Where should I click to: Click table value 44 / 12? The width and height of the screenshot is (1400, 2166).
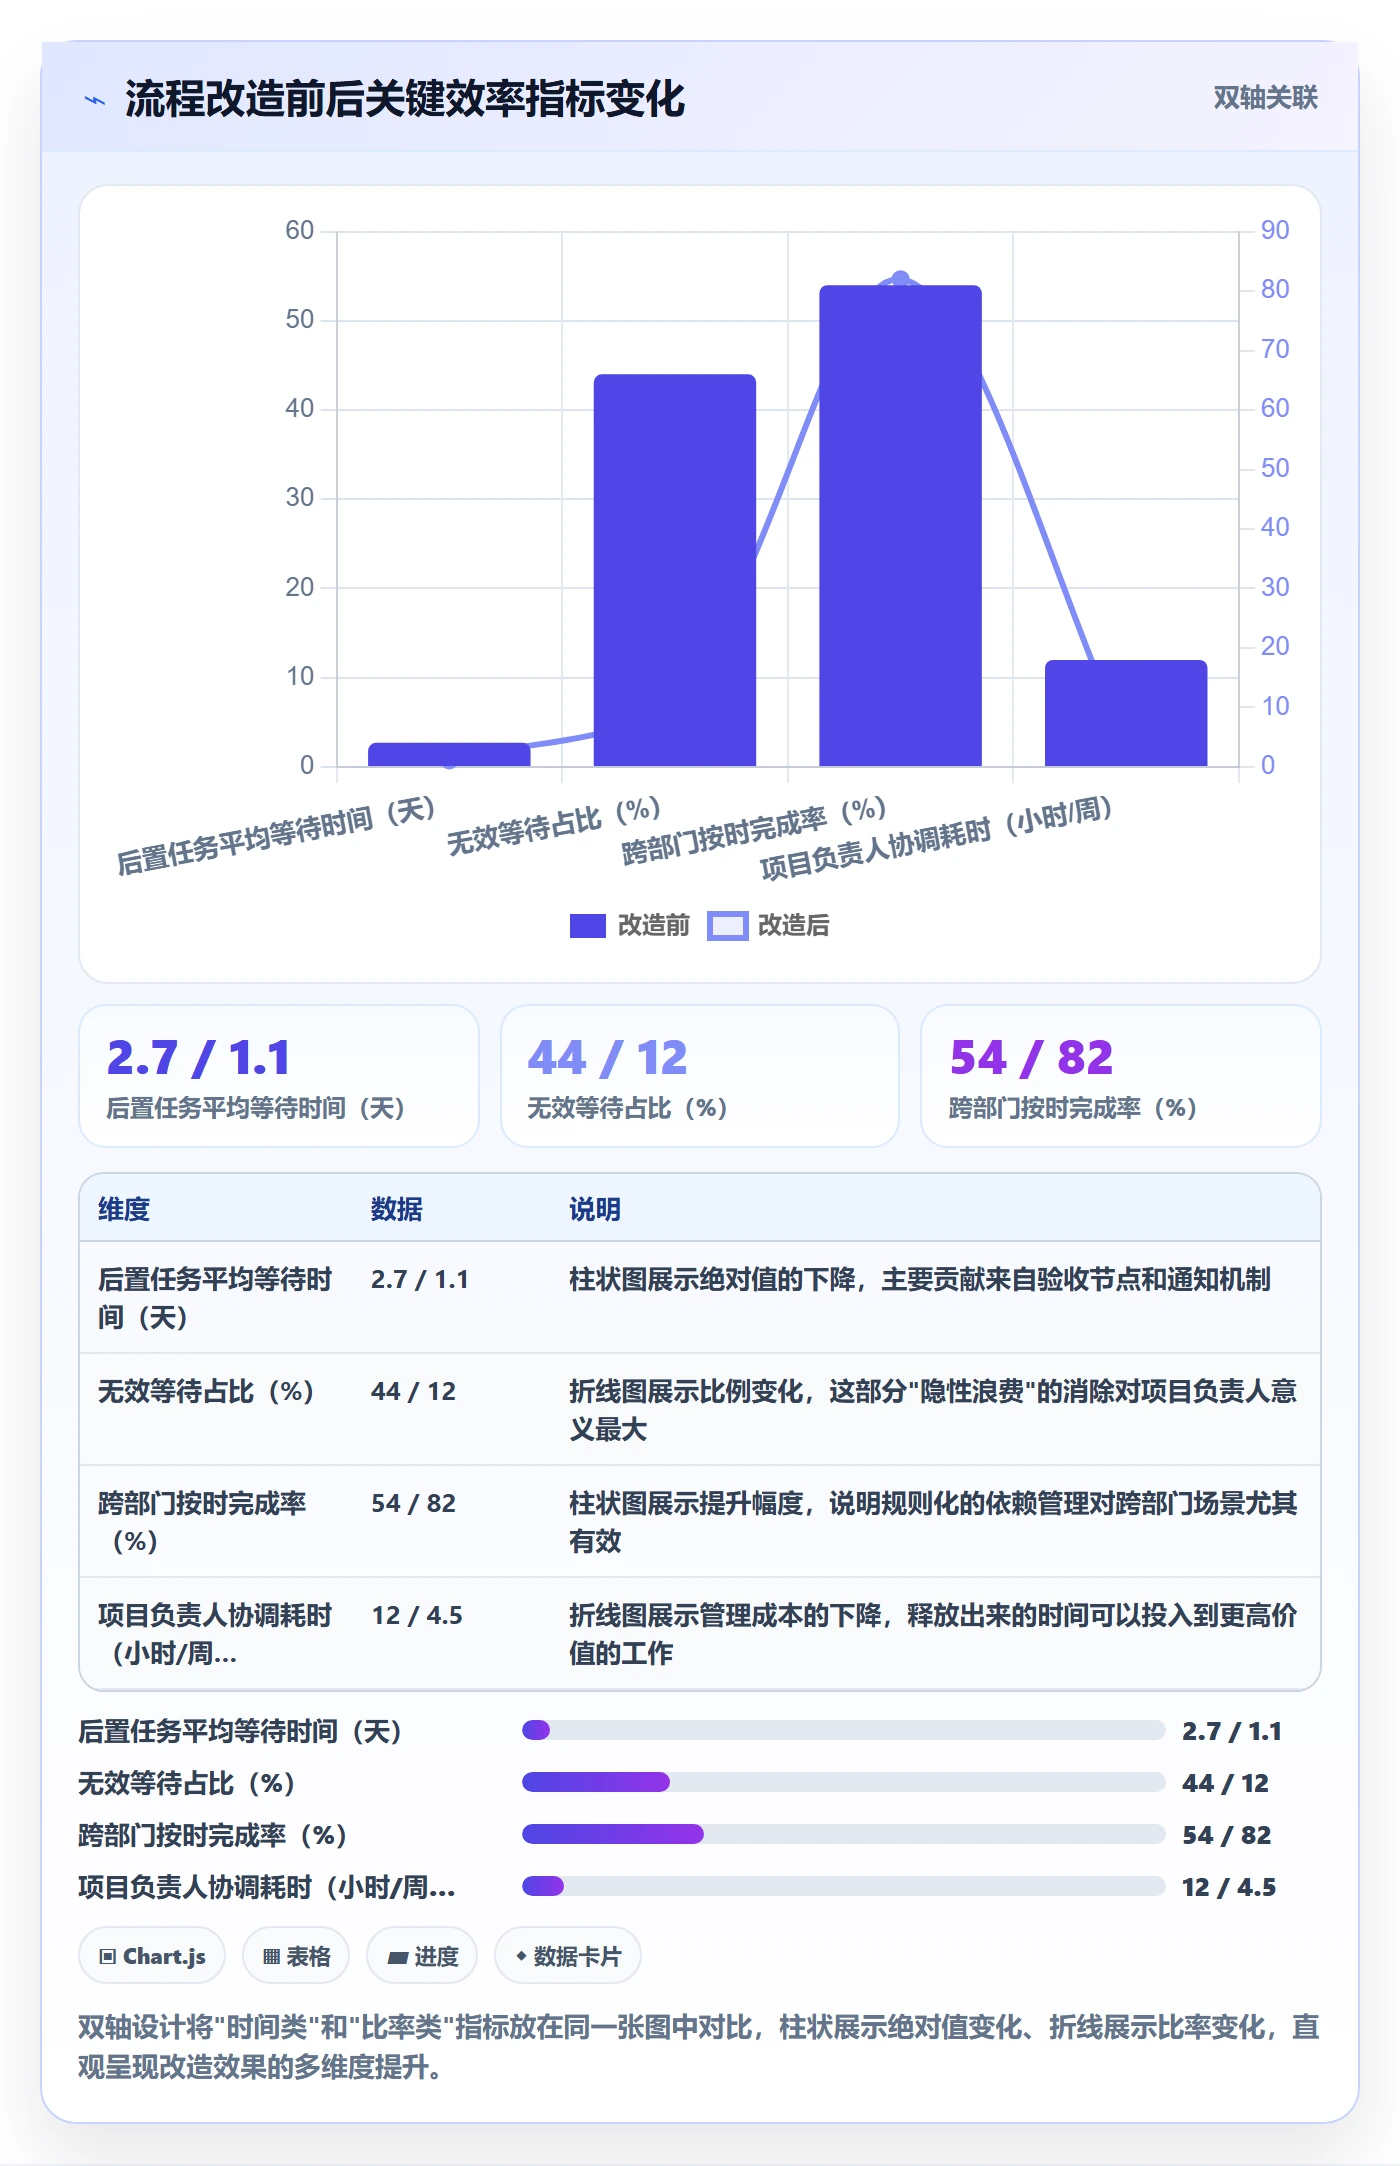pos(413,1391)
